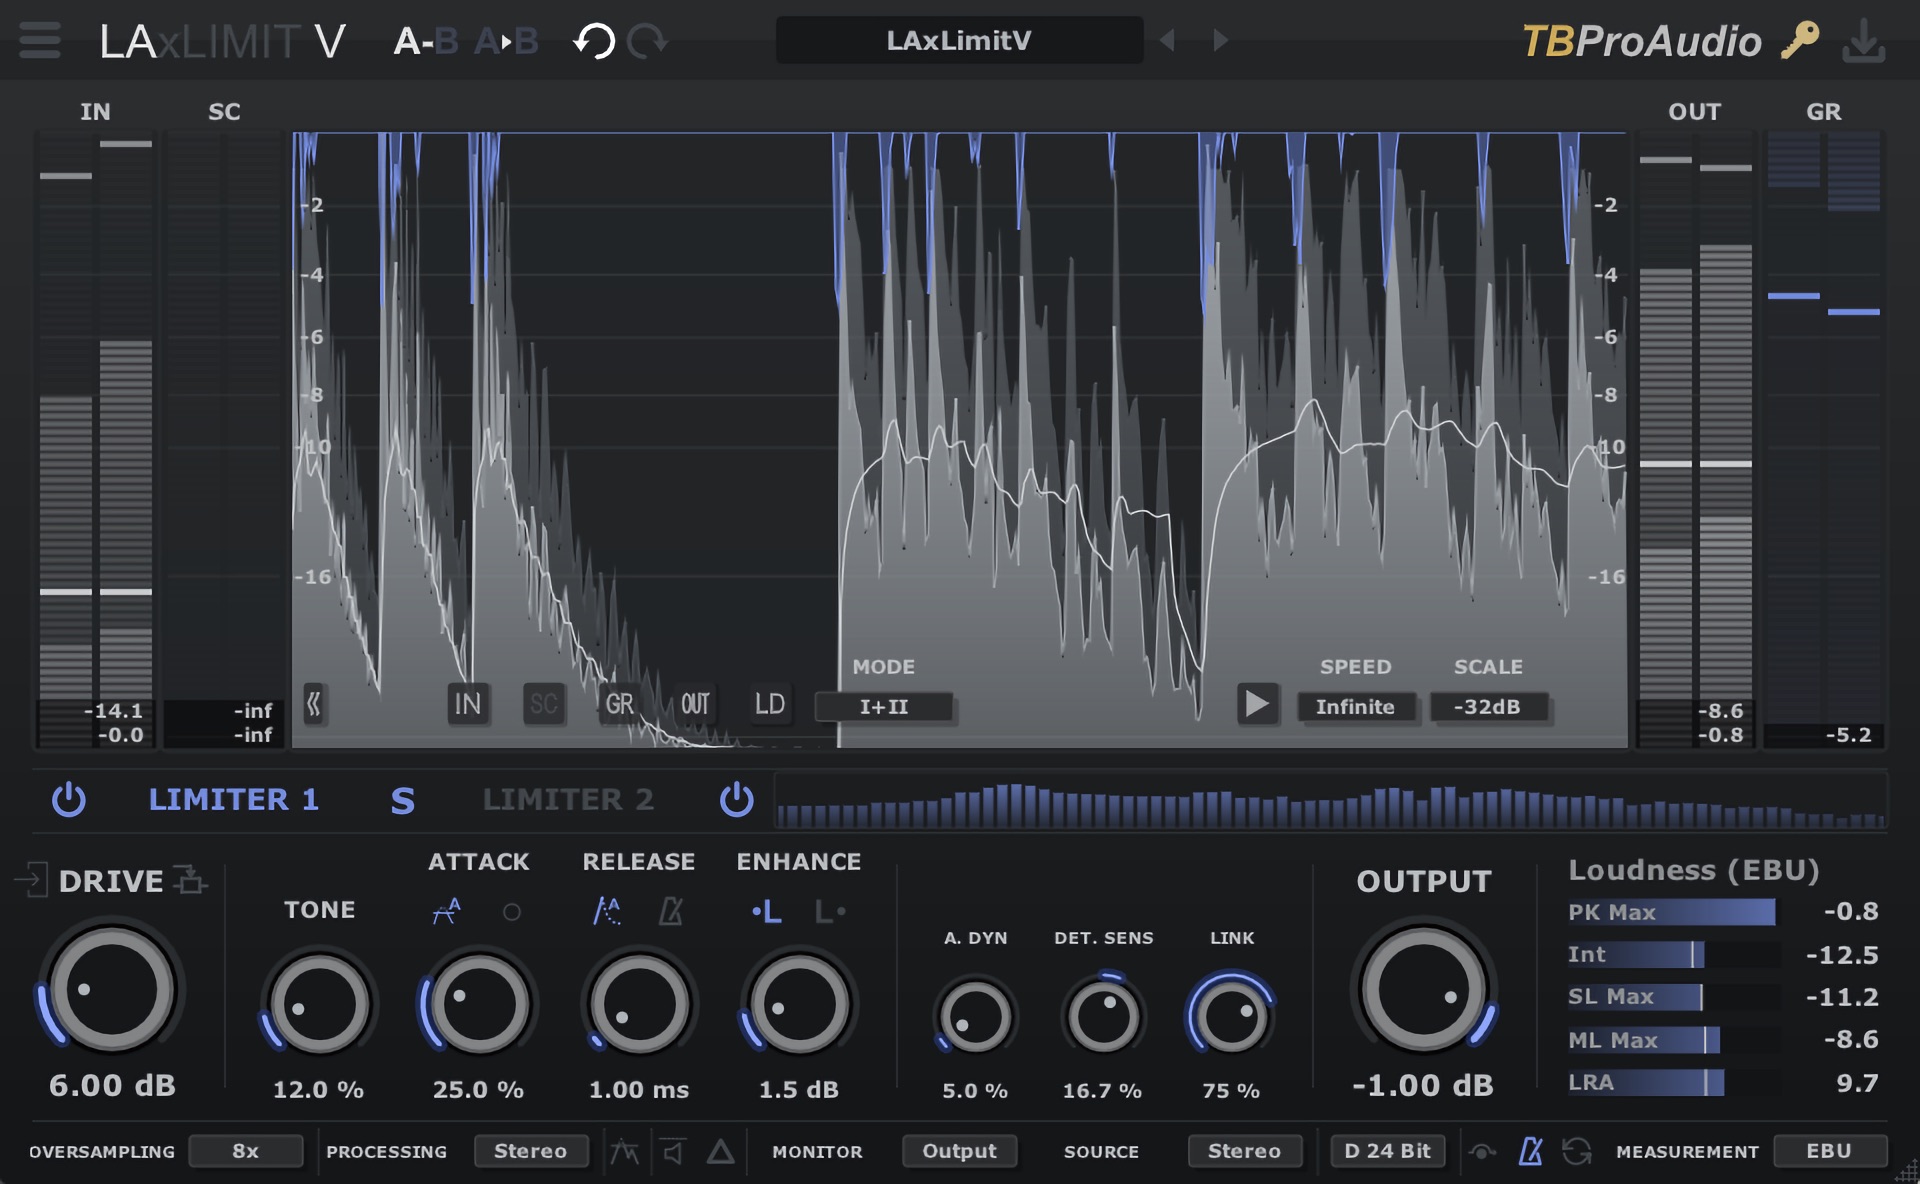This screenshot has height=1184, width=1920.
Task: Open the LAxLimitV preset dropdown
Action: point(959,41)
